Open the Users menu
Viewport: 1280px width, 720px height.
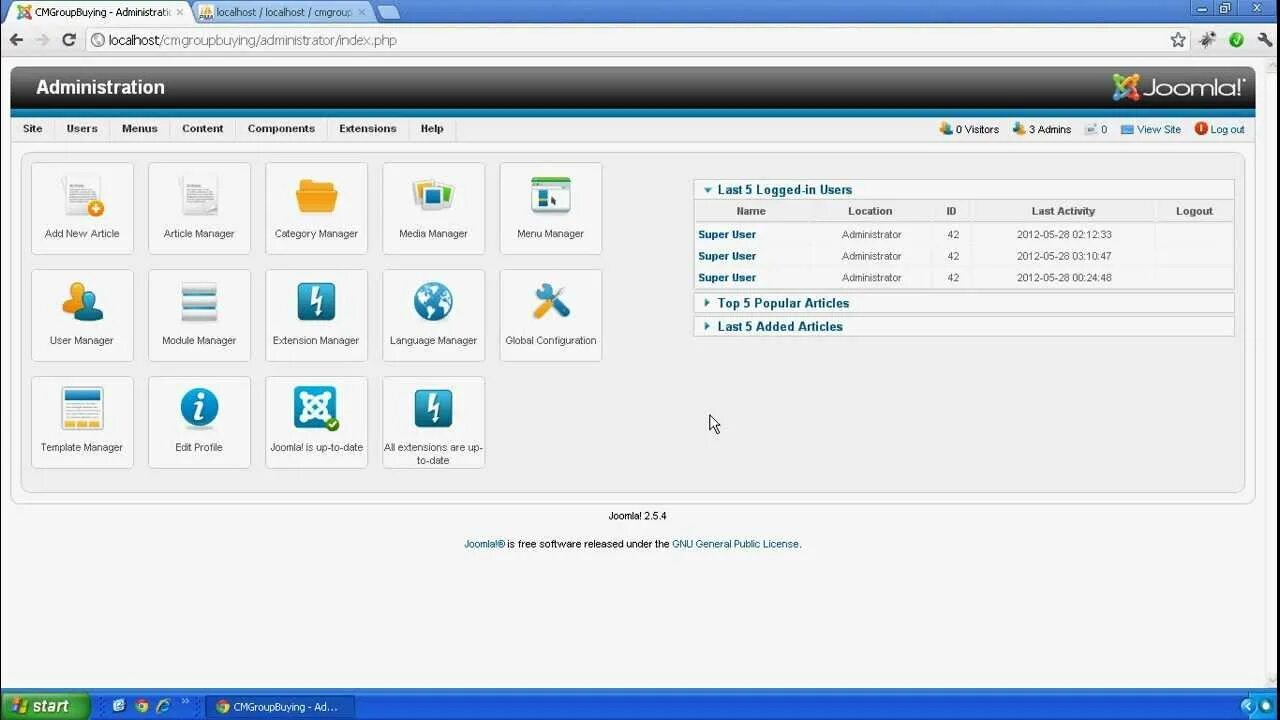(x=82, y=129)
